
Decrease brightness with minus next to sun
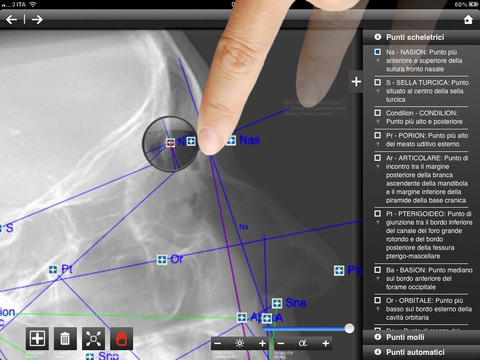(x=217, y=343)
